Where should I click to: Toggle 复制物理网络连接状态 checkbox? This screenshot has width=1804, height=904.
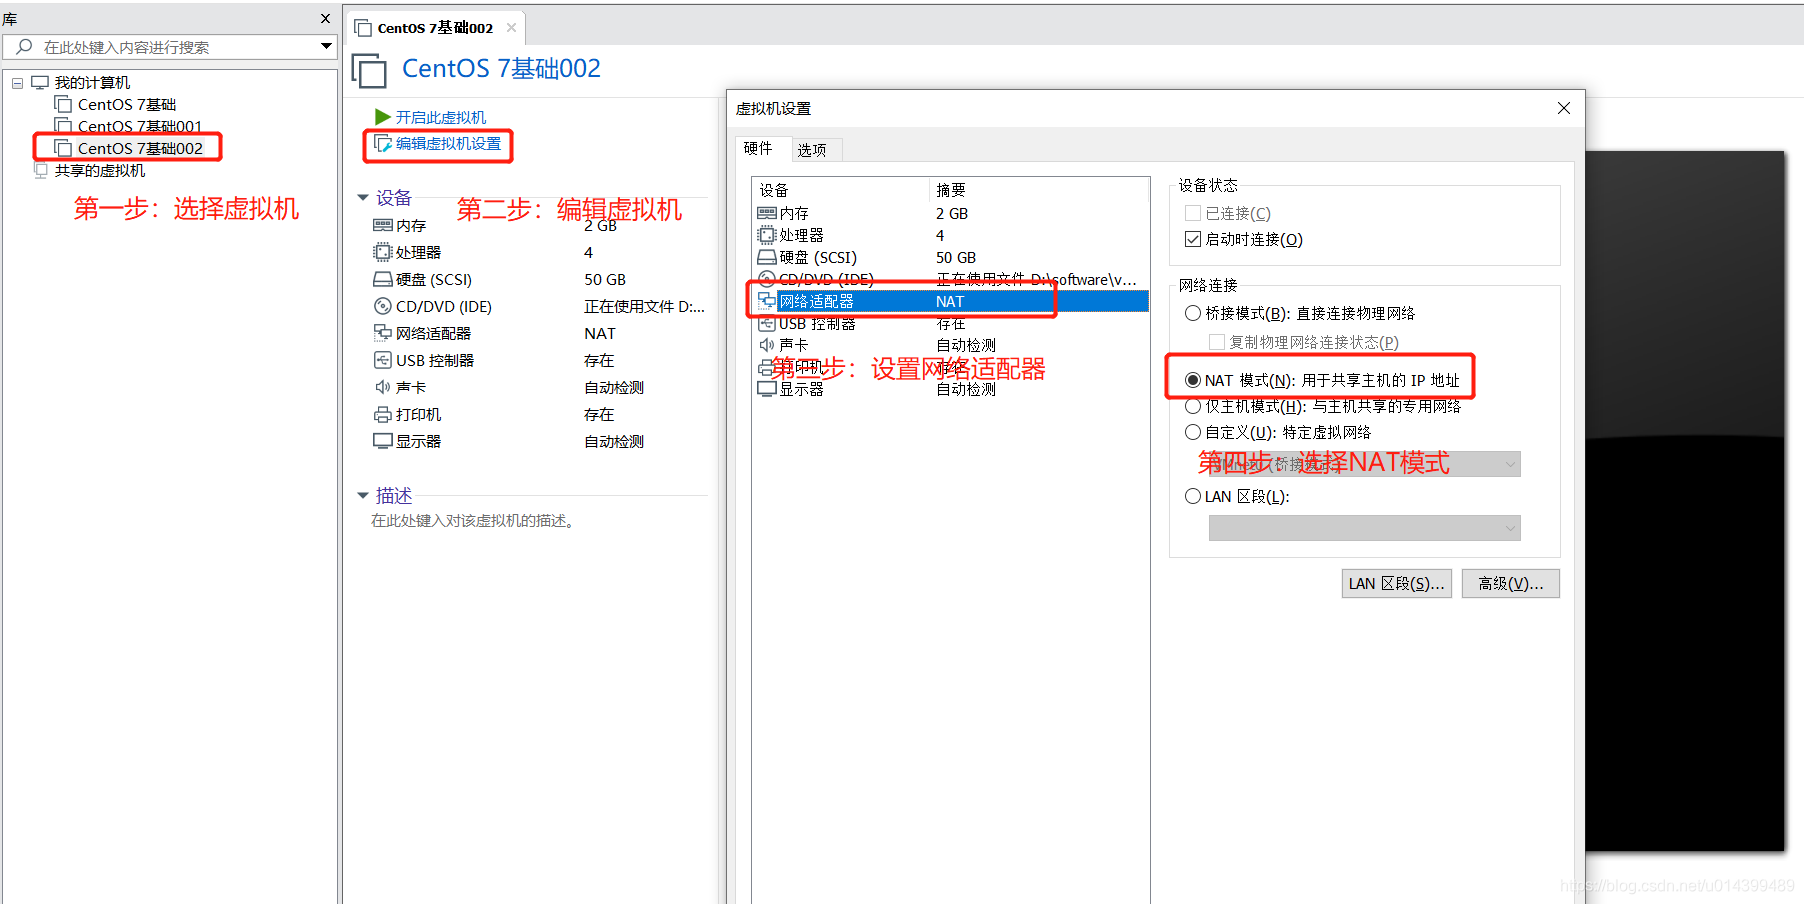tap(1217, 342)
